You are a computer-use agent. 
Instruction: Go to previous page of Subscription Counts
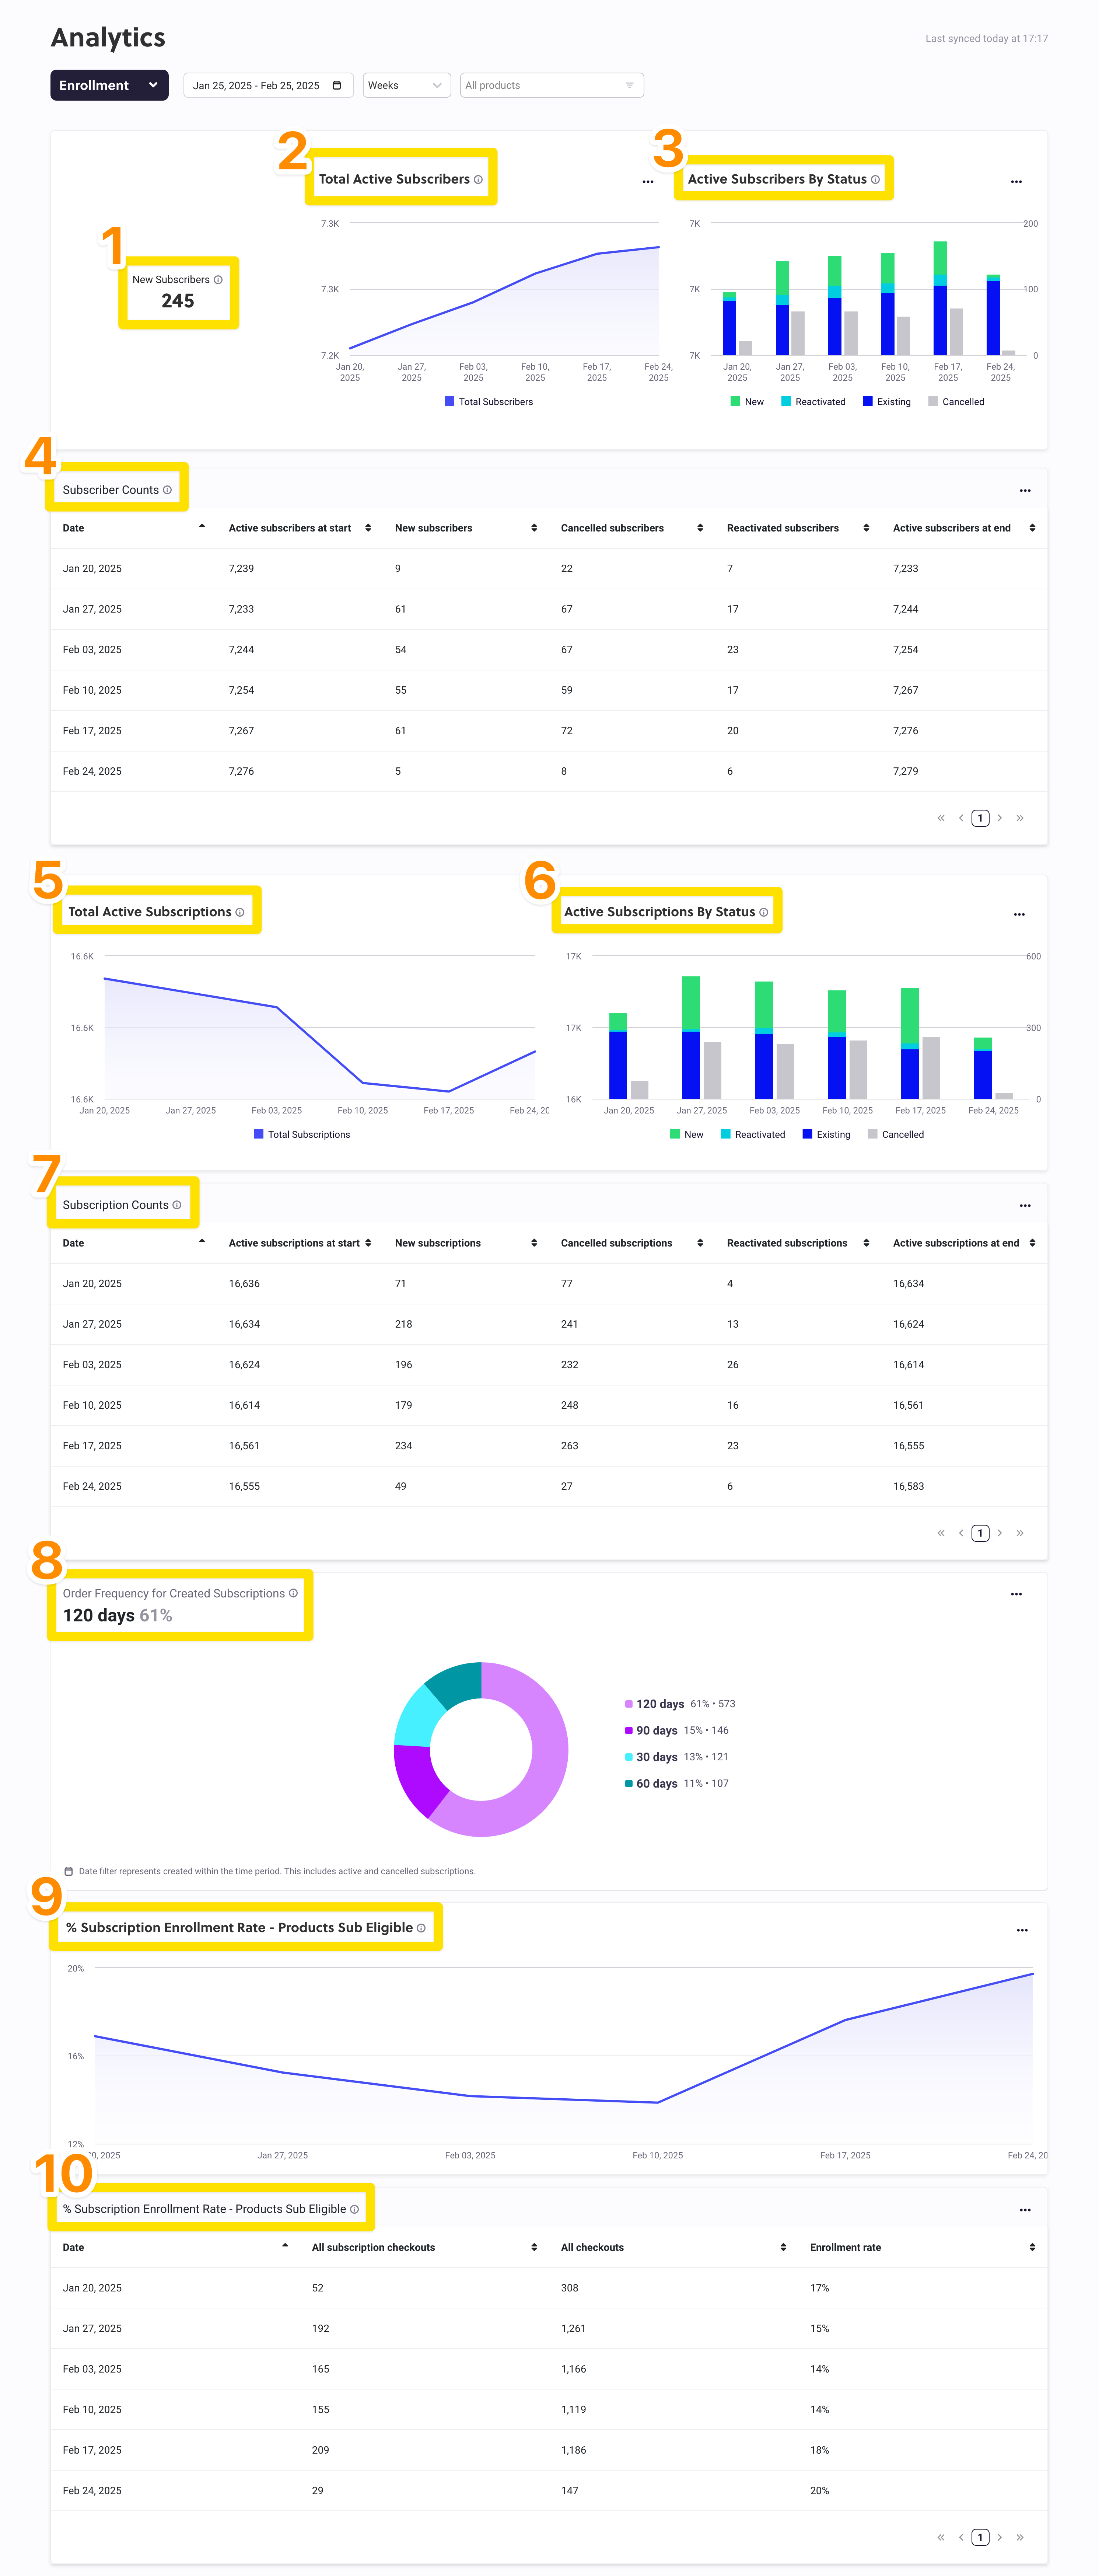coord(961,1533)
